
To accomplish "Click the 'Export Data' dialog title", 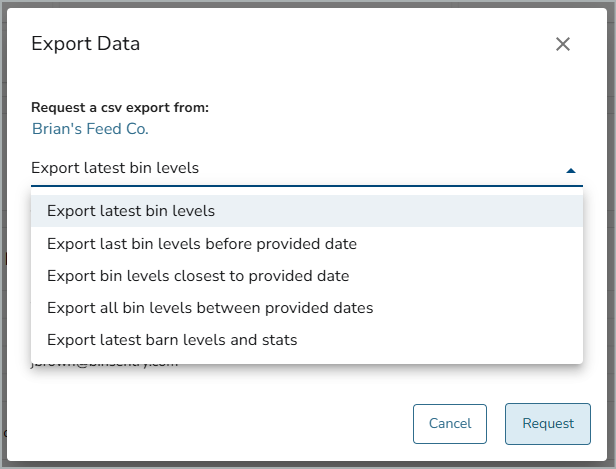I will (x=86, y=44).
